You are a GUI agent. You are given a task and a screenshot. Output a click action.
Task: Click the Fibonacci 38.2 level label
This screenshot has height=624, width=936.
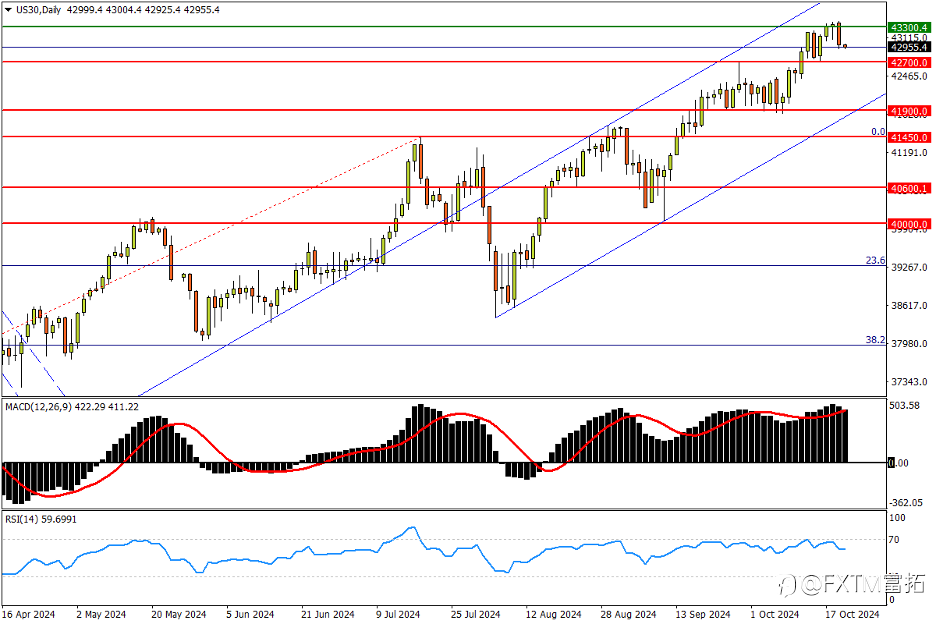click(x=876, y=340)
